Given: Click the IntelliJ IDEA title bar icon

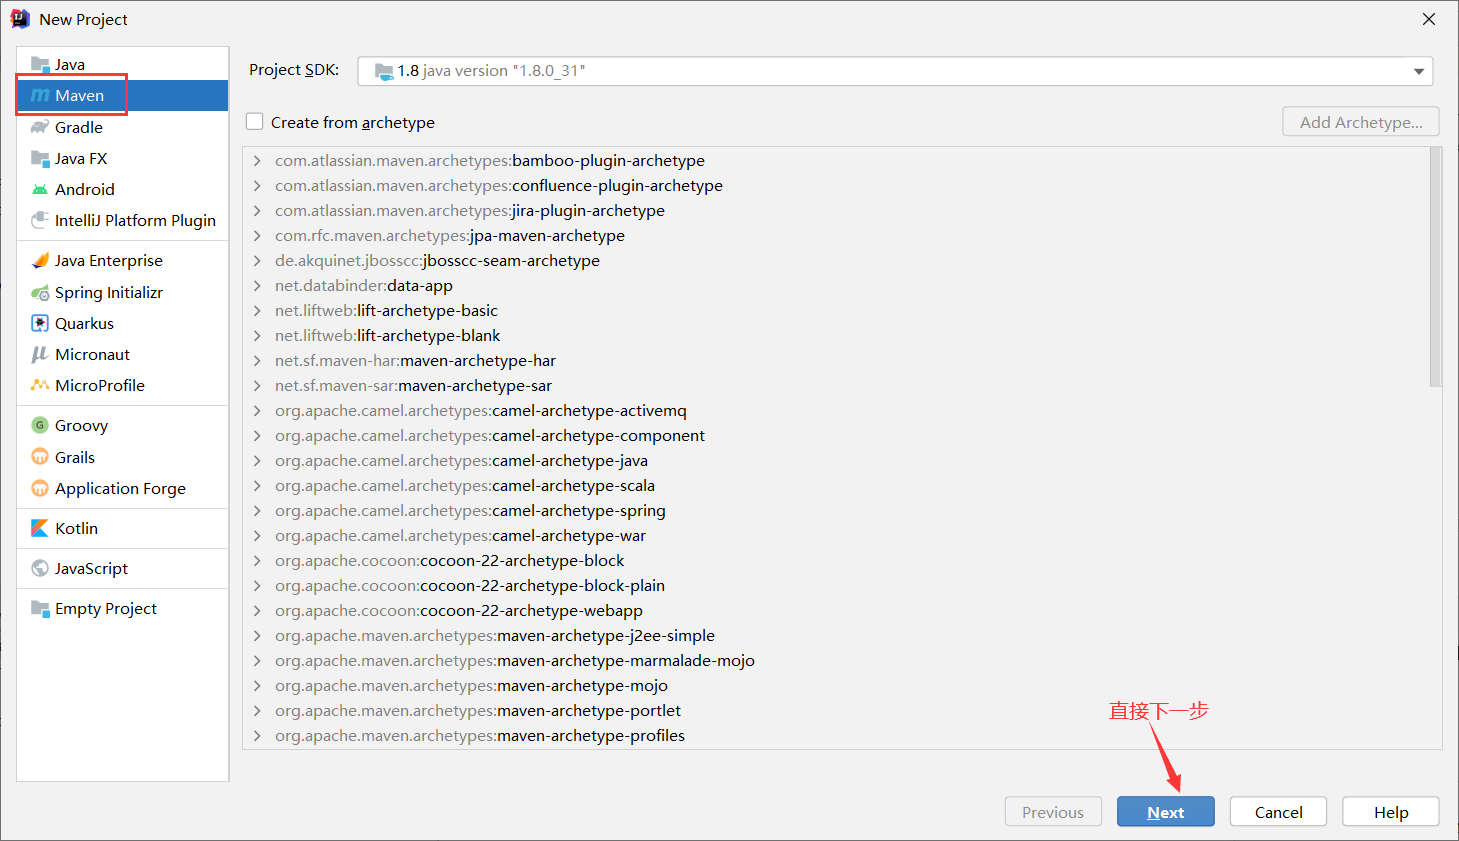Looking at the screenshot, I should [x=20, y=19].
